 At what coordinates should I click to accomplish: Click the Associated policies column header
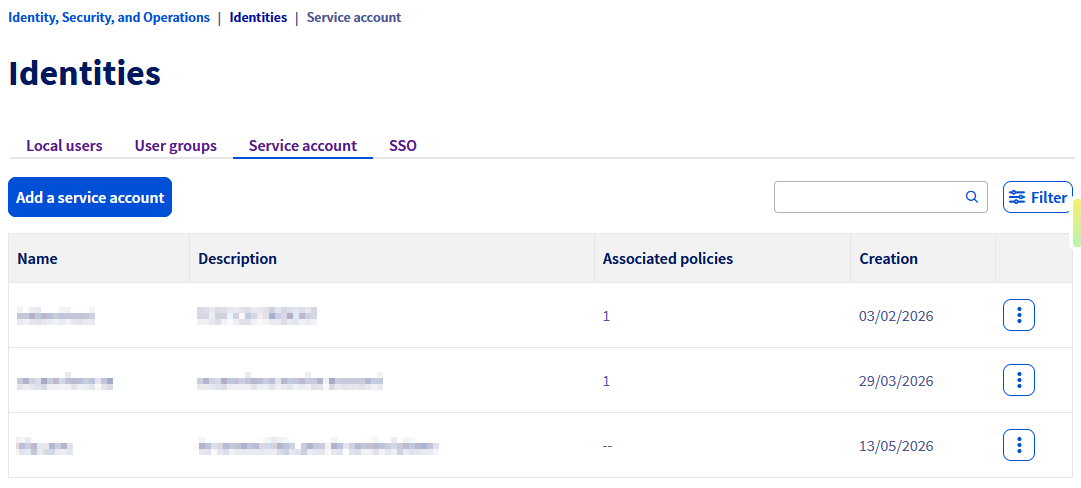pyautogui.click(x=722, y=258)
